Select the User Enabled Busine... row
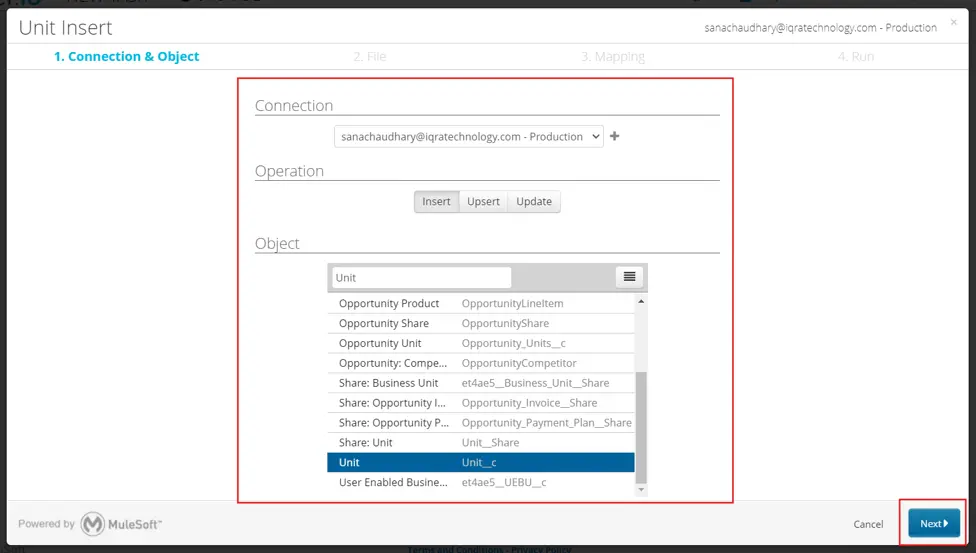The height and width of the screenshot is (553, 976). 481,482
